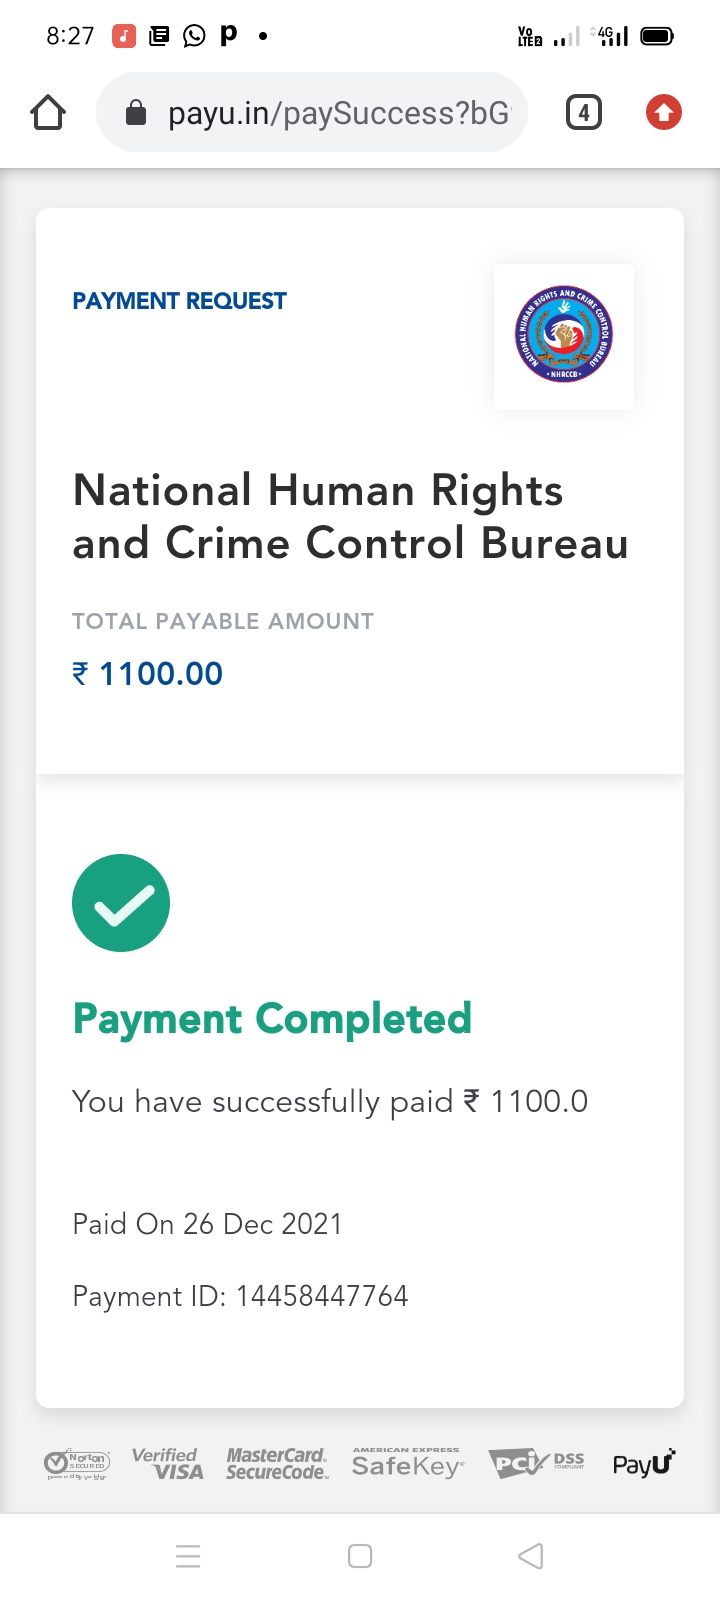Tap the American Express SafeKey logo
The height and width of the screenshot is (1600, 720).
point(407,1464)
